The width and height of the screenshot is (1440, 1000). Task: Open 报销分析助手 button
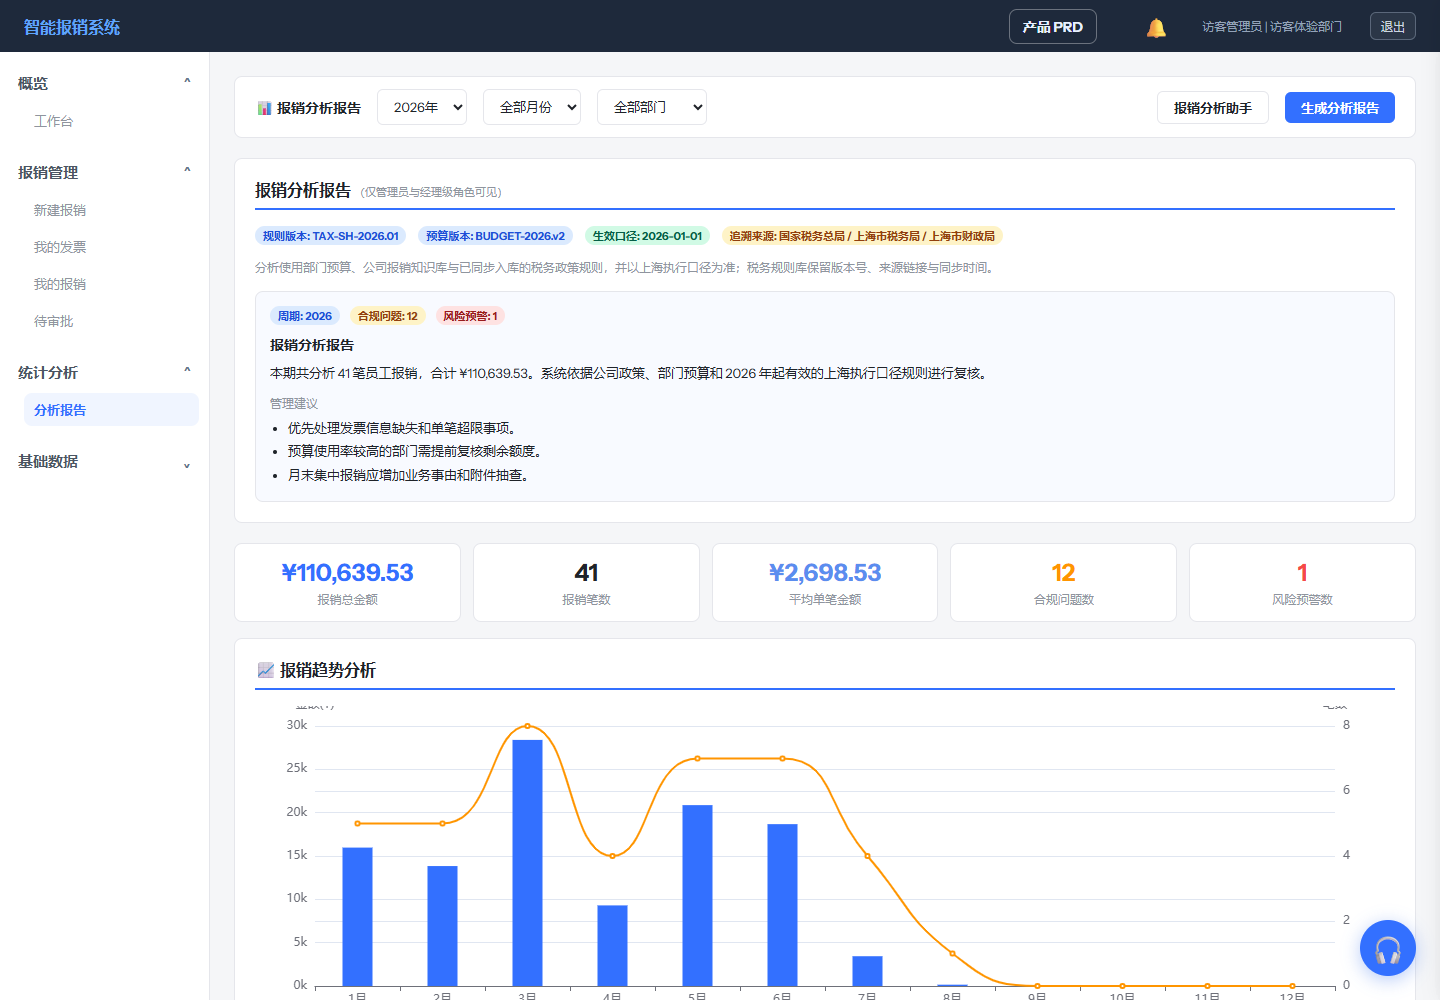pyautogui.click(x=1213, y=108)
